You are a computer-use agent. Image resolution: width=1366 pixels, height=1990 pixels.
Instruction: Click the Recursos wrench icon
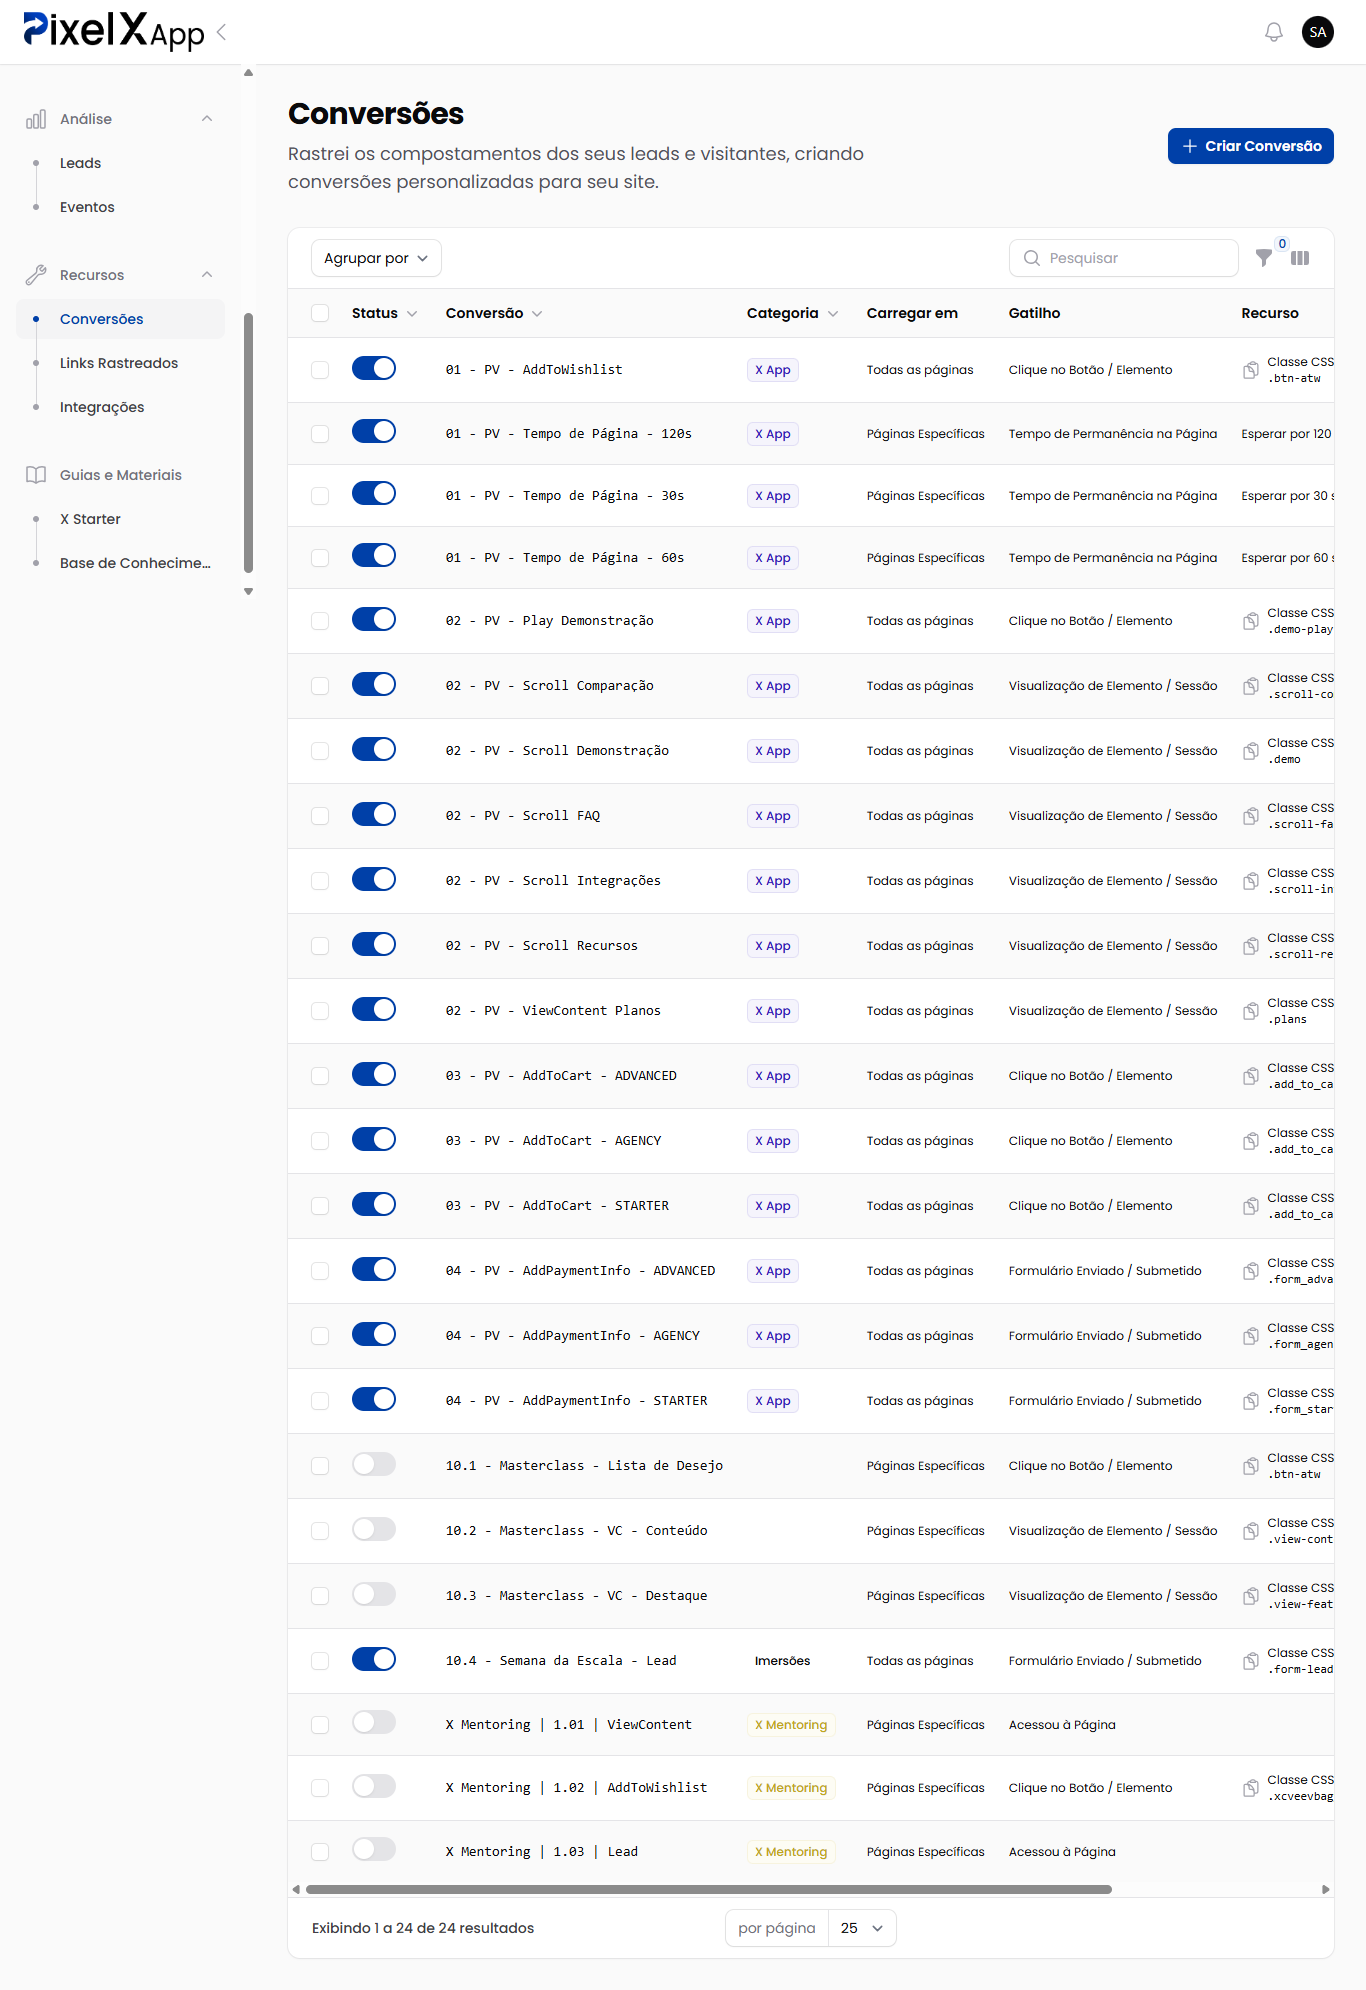[x=36, y=275]
